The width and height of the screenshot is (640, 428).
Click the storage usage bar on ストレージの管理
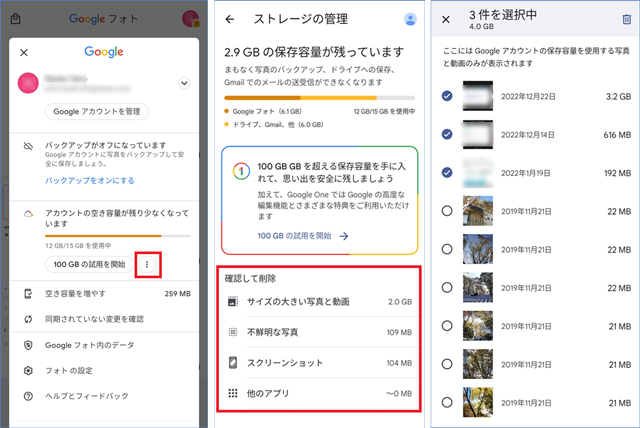pos(320,98)
